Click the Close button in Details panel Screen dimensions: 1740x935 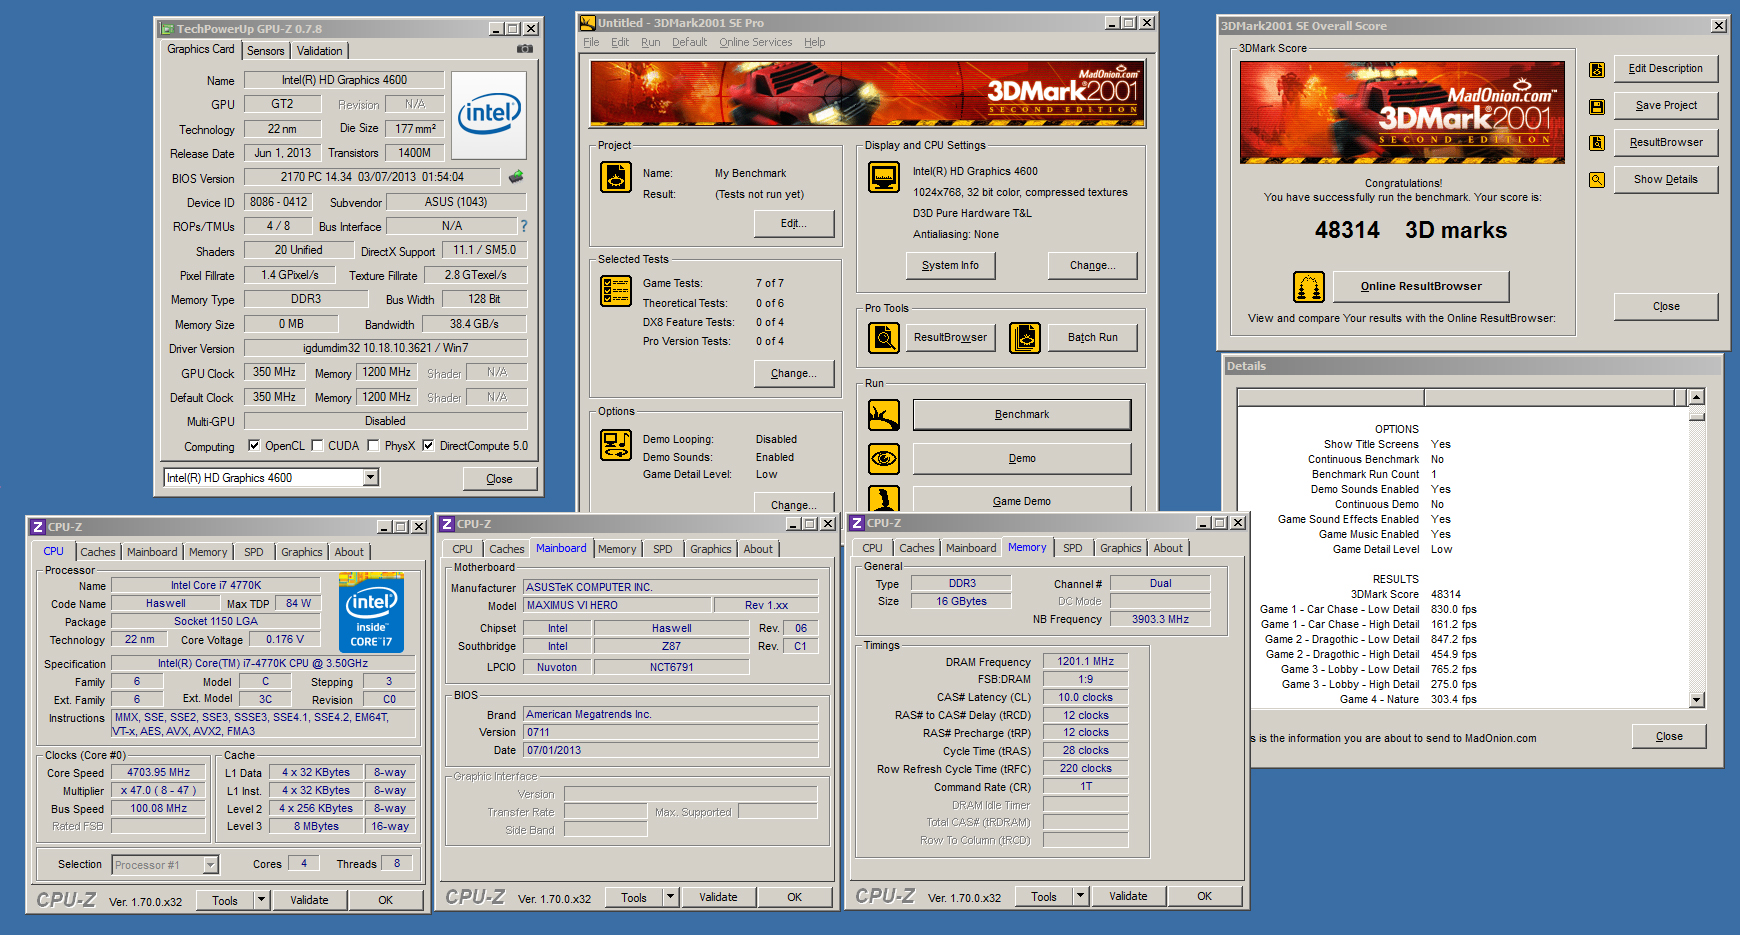pos(1669,737)
